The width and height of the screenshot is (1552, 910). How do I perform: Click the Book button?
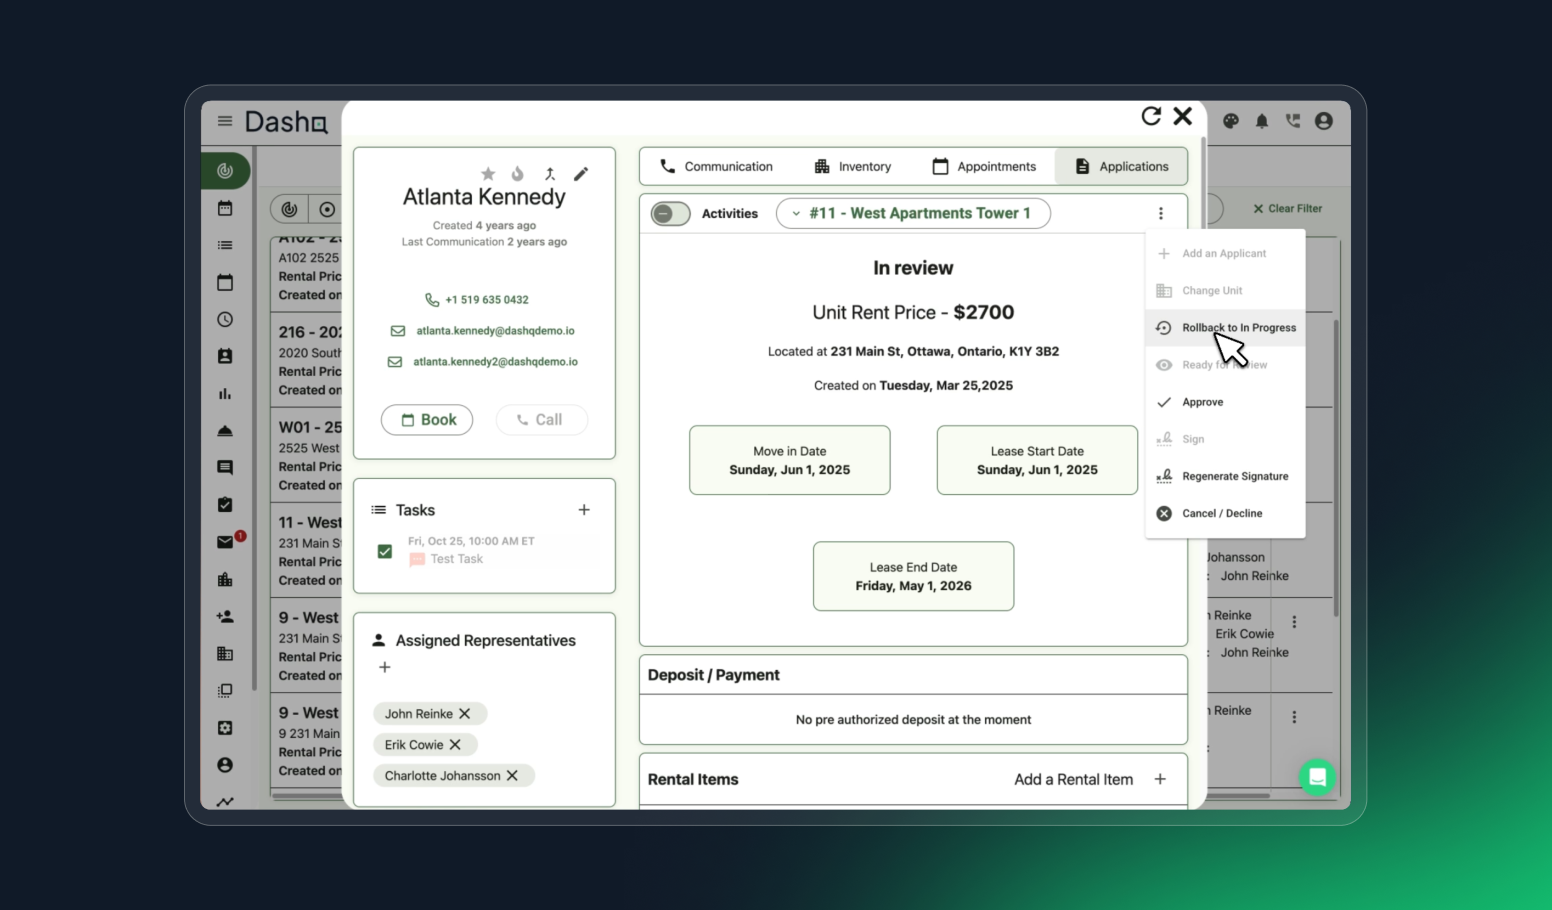click(427, 419)
